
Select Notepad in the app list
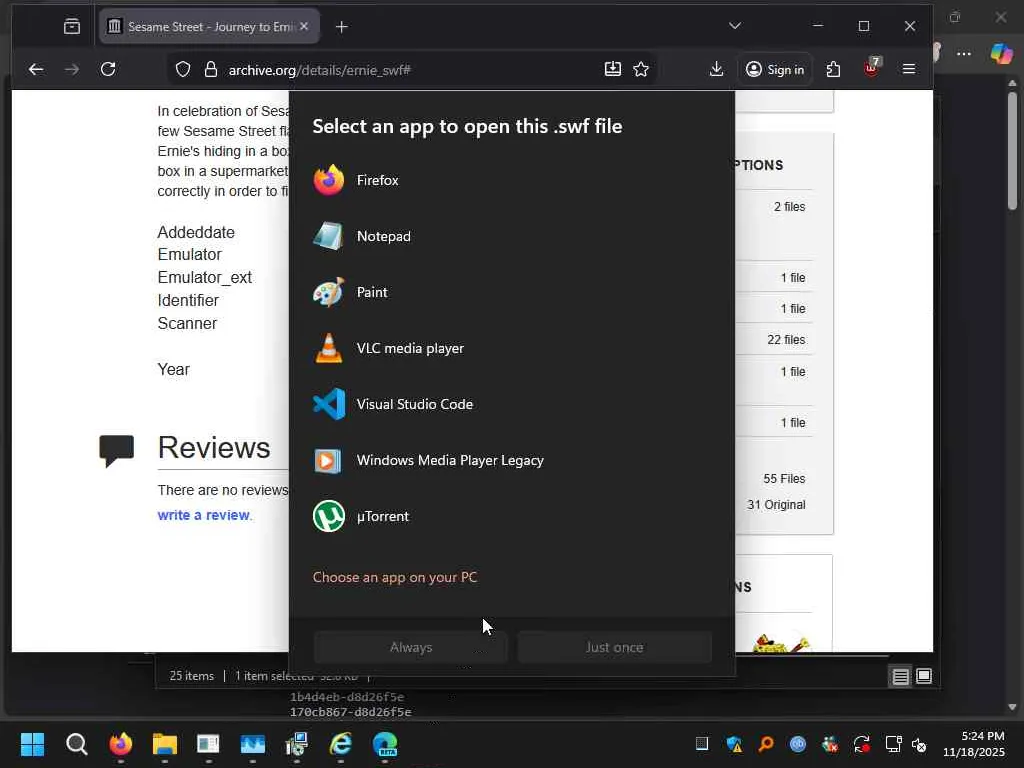(512, 236)
